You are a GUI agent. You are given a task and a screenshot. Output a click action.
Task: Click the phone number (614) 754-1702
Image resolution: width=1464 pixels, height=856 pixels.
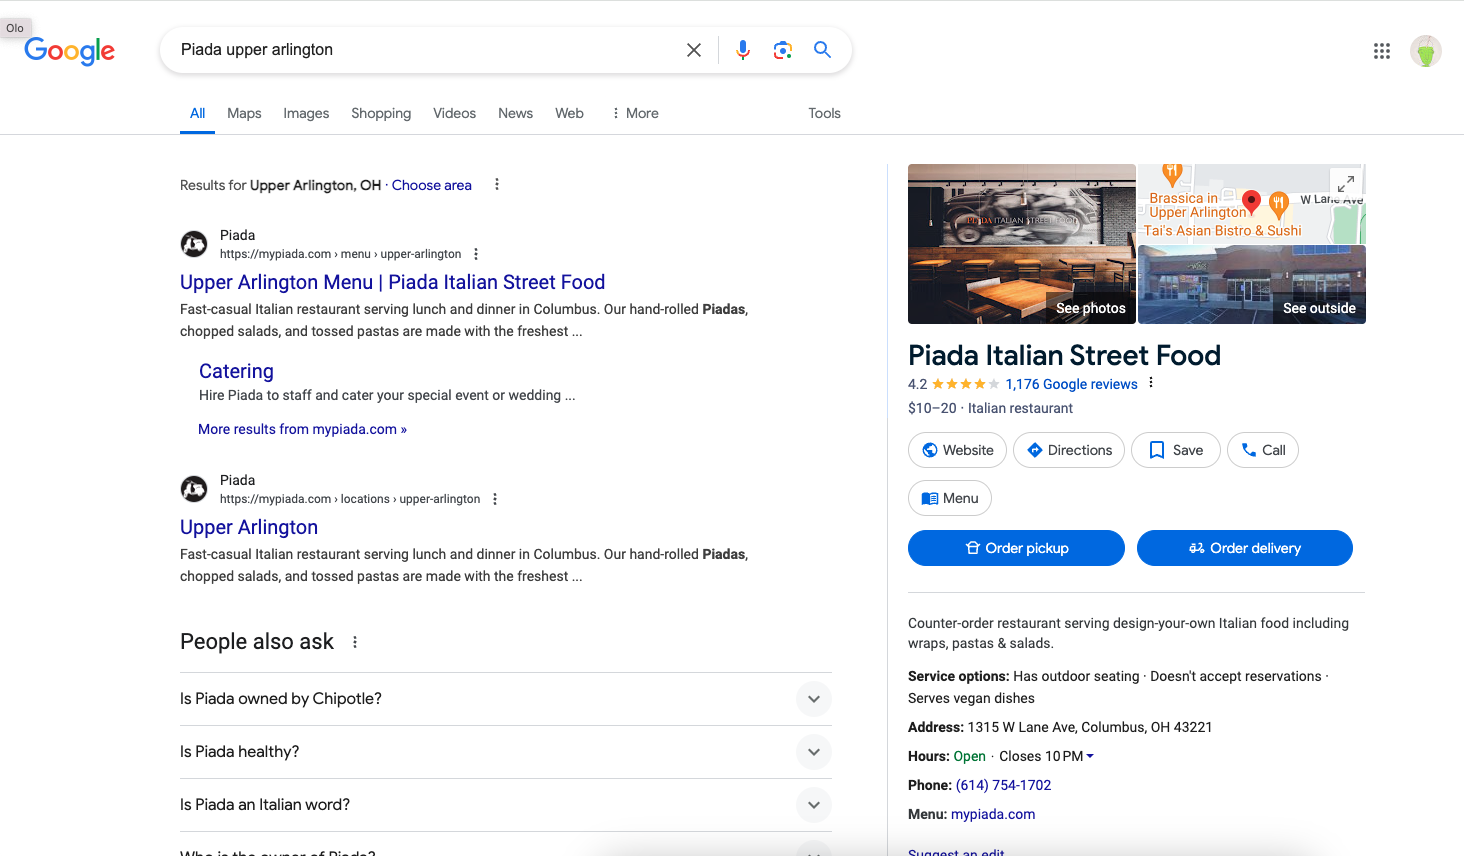coord(1003,785)
